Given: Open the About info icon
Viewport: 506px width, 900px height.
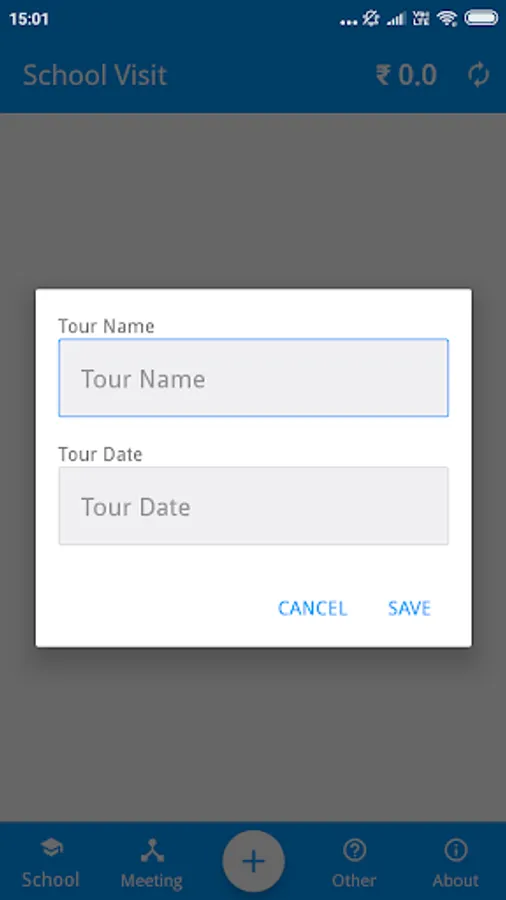Looking at the screenshot, I should coord(456,850).
